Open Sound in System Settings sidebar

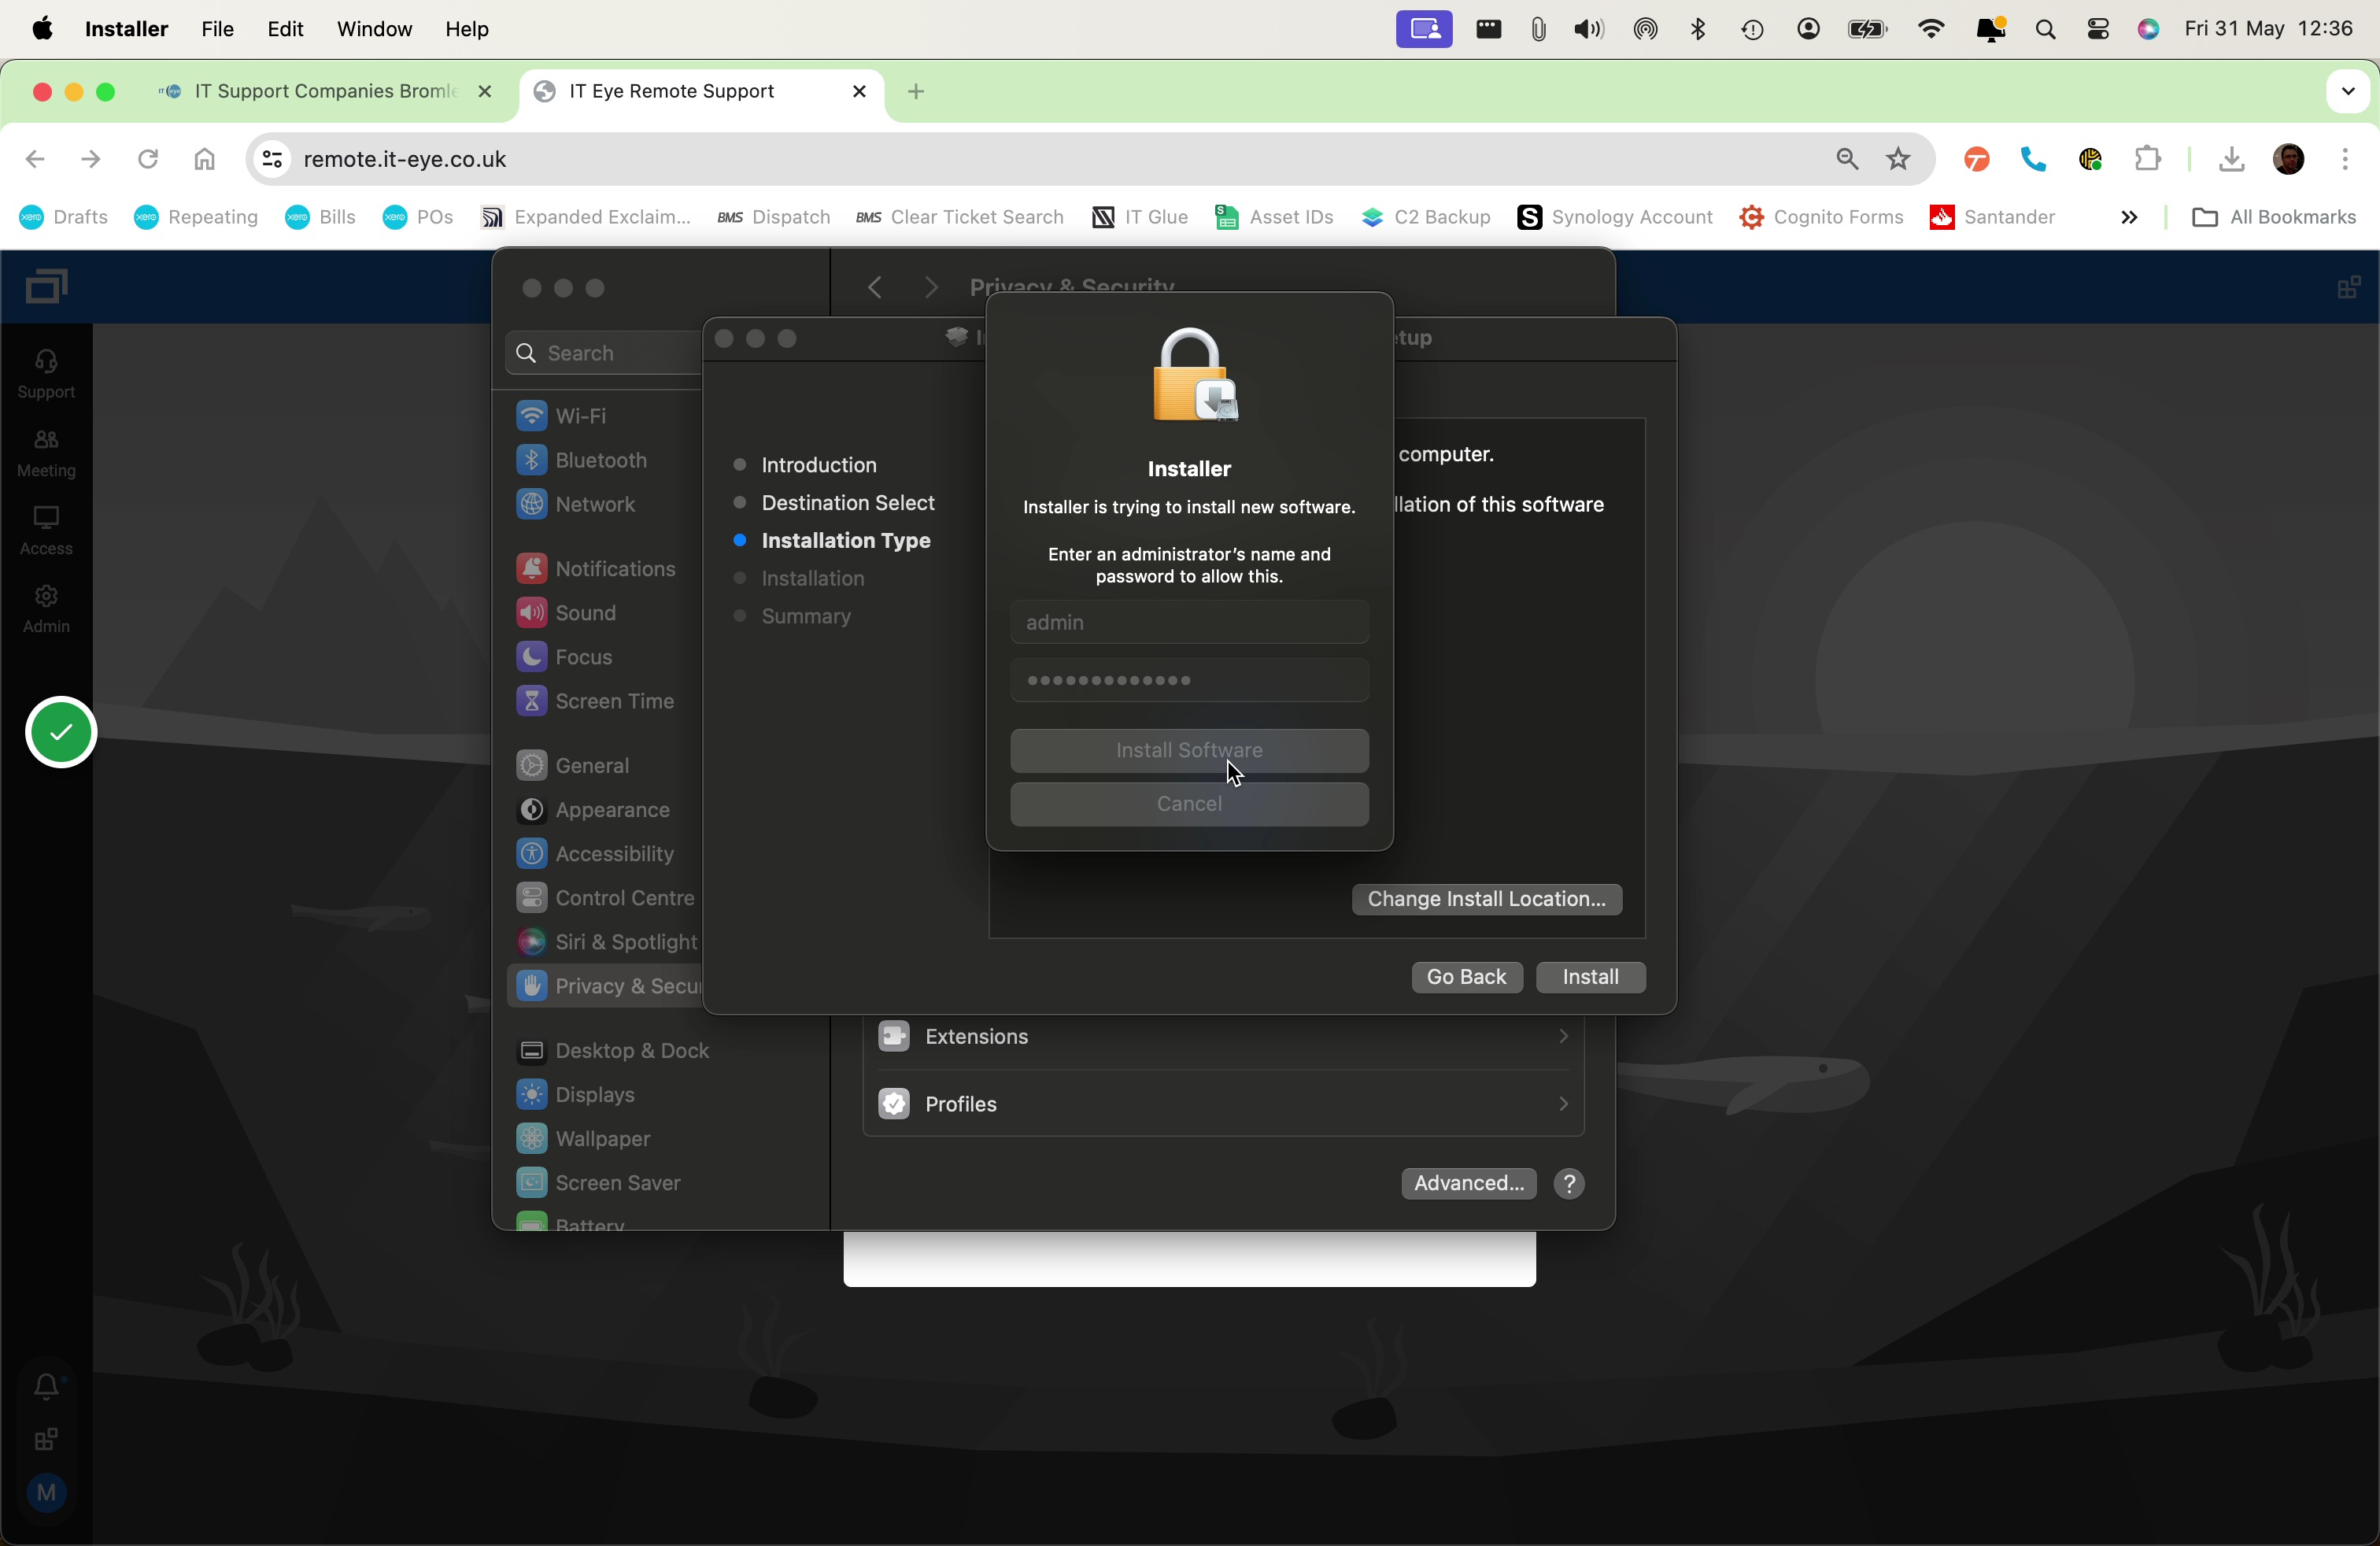(x=567, y=612)
